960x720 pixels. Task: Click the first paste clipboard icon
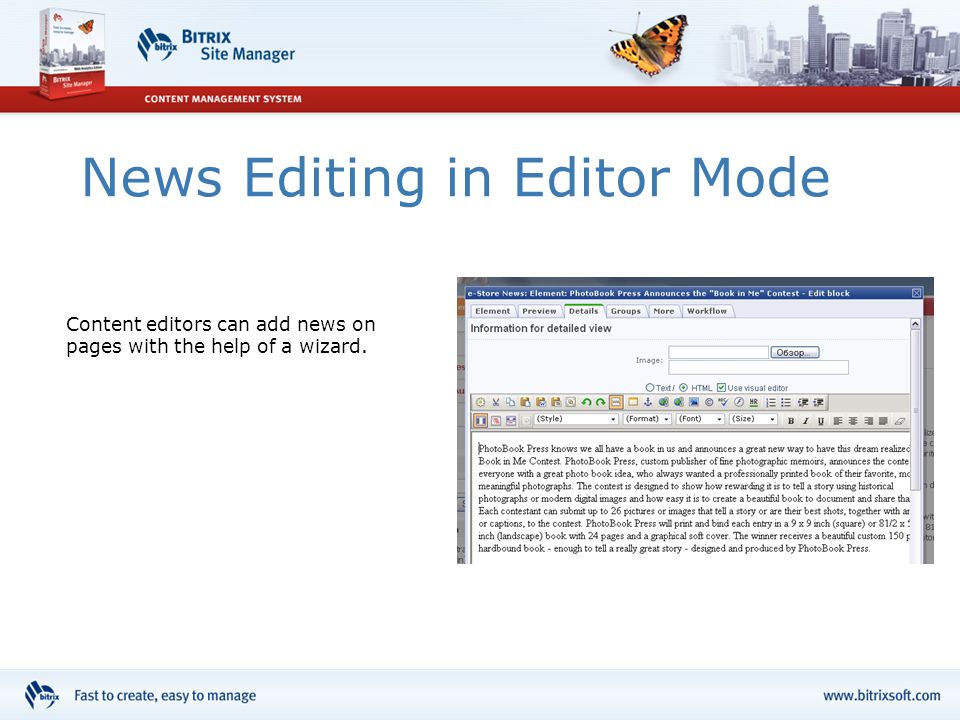(525, 402)
